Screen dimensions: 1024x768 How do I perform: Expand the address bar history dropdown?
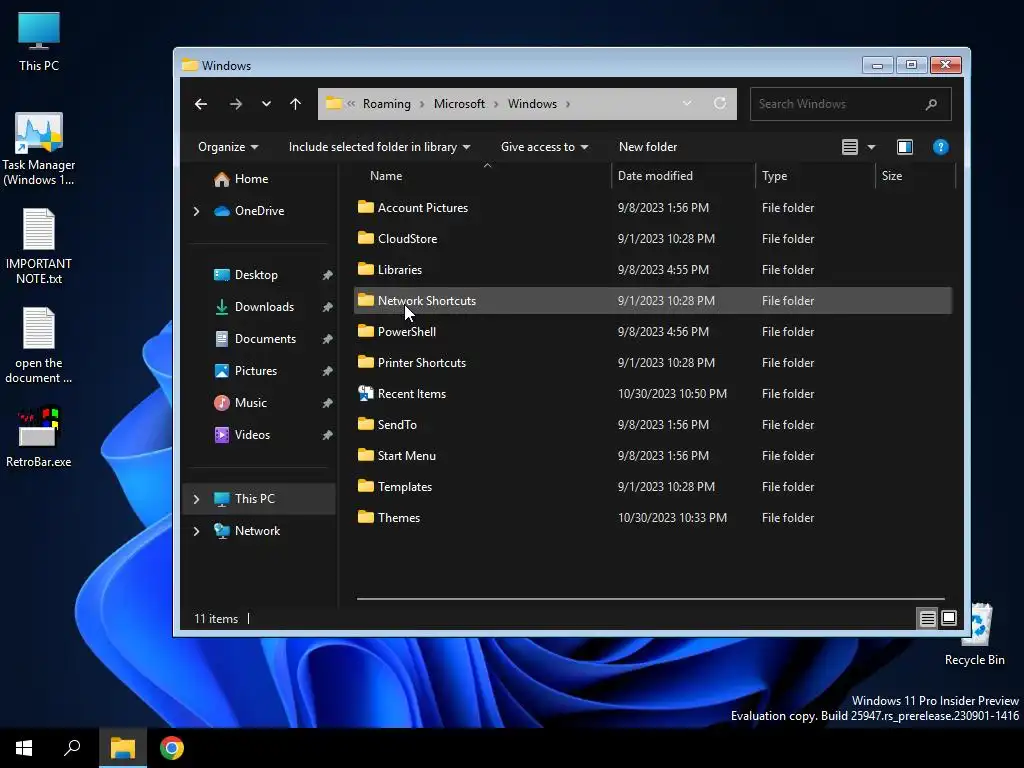tap(687, 103)
